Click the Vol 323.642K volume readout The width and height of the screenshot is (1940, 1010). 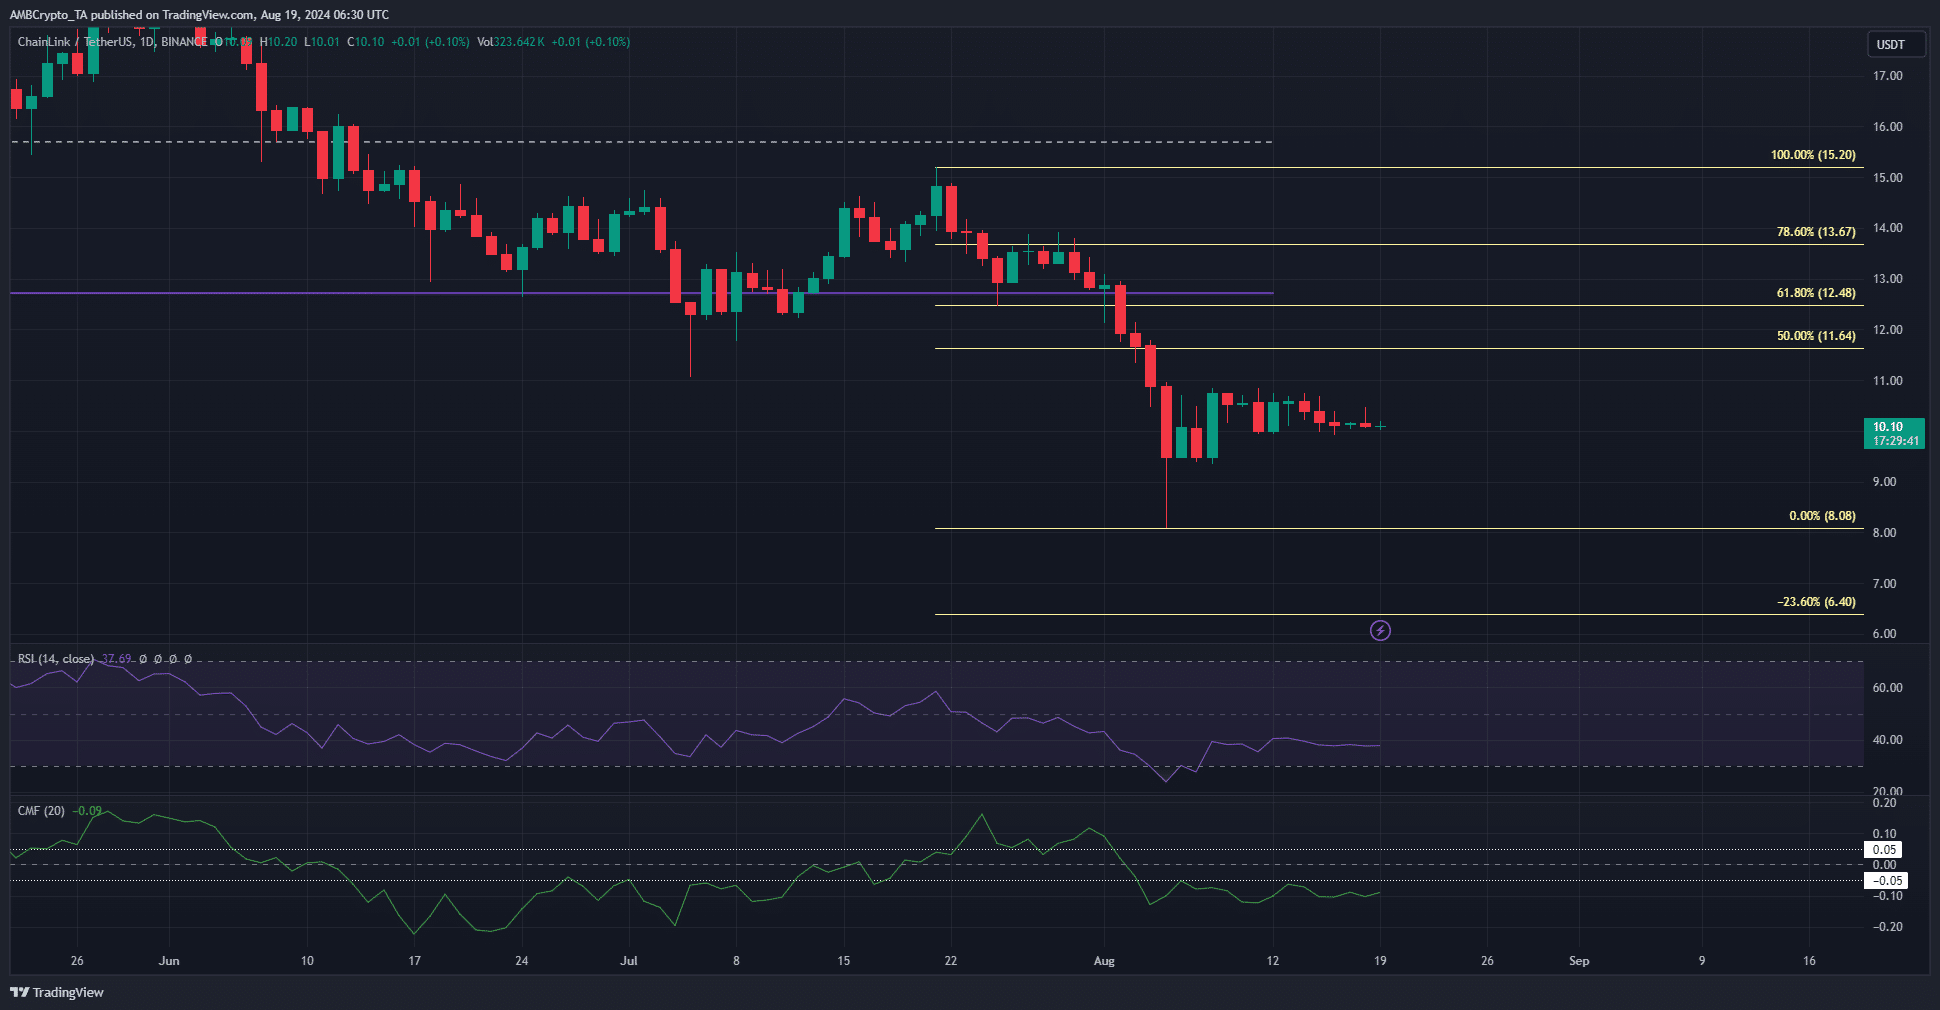[x=511, y=42]
